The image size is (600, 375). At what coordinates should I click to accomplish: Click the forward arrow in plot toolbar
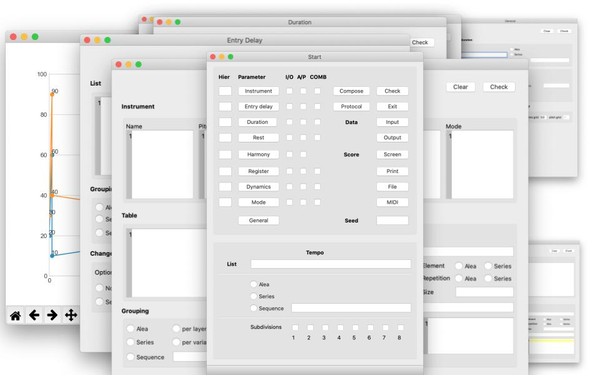(52, 315)
